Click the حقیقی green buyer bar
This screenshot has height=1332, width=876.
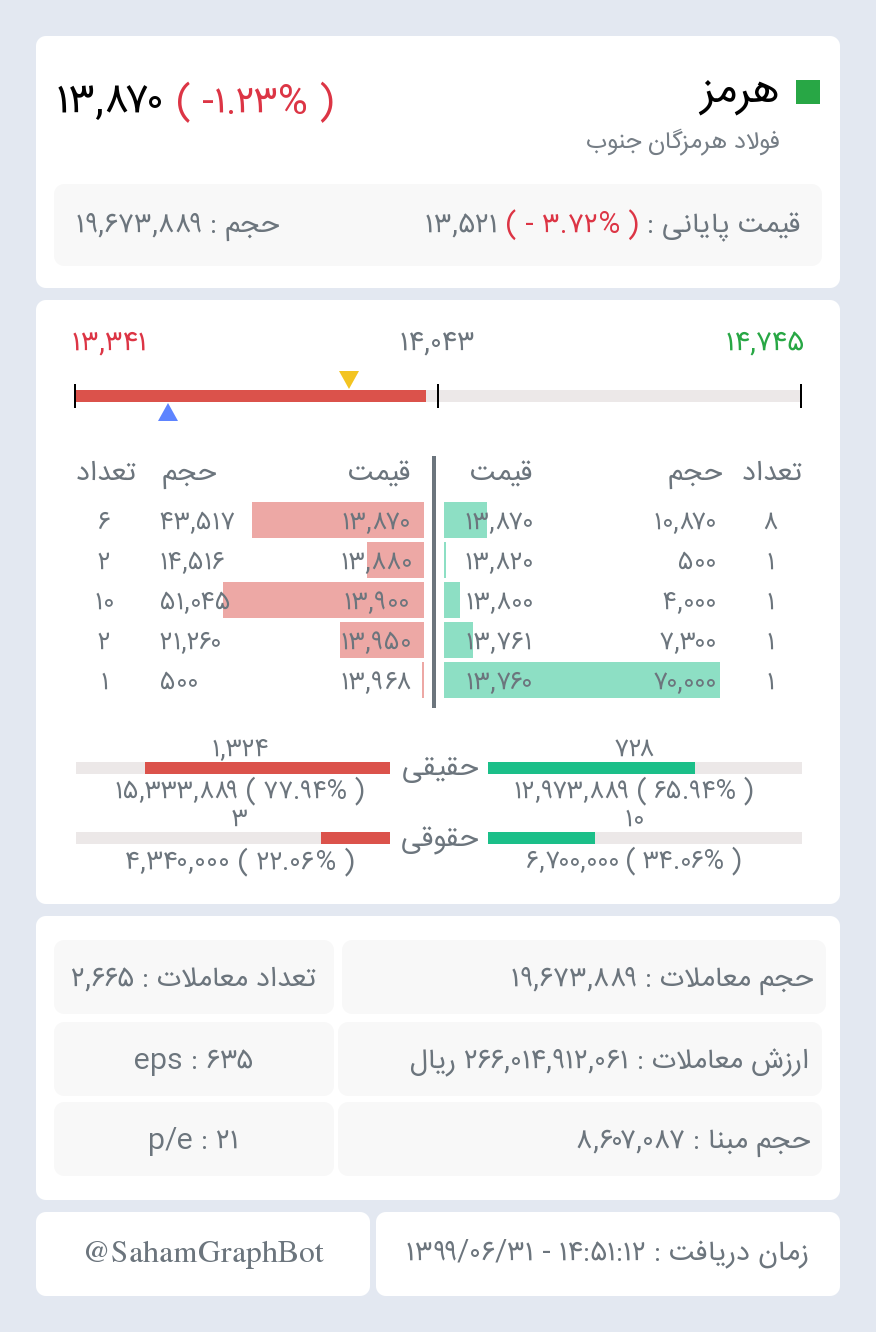point(591,768)
